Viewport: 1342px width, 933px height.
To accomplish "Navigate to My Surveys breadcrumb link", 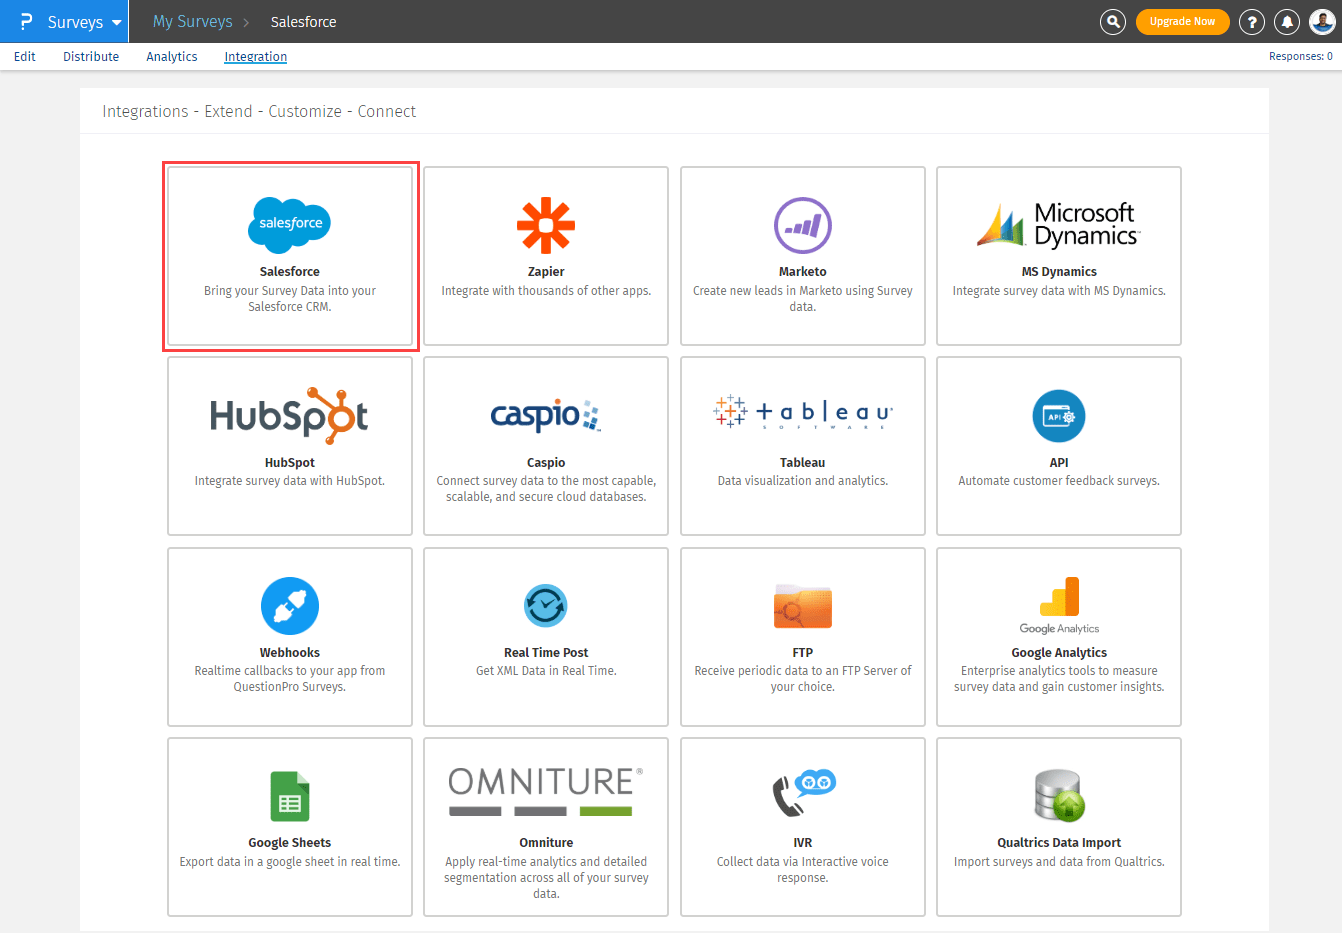I will coord(192,22).
